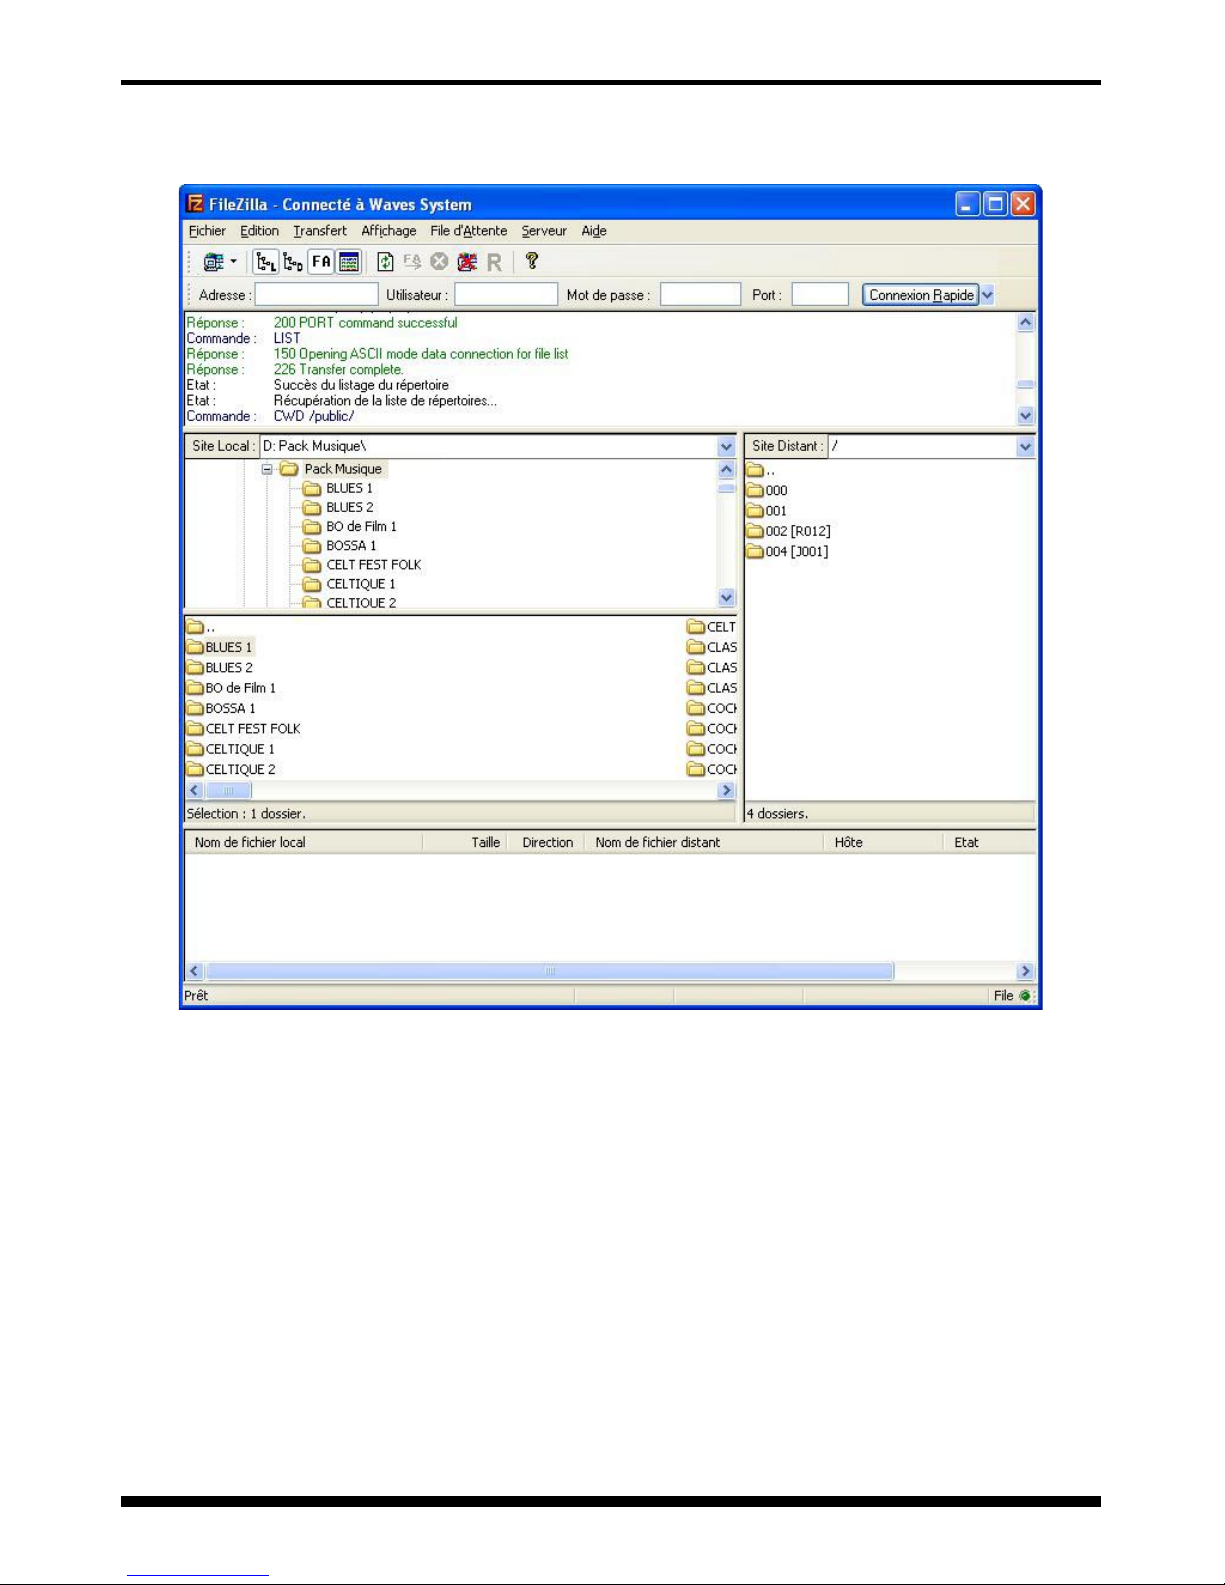Select remote folder 004 [J001]
Viewport: 1225px width, 1585px height.
[x=796, y=551]
